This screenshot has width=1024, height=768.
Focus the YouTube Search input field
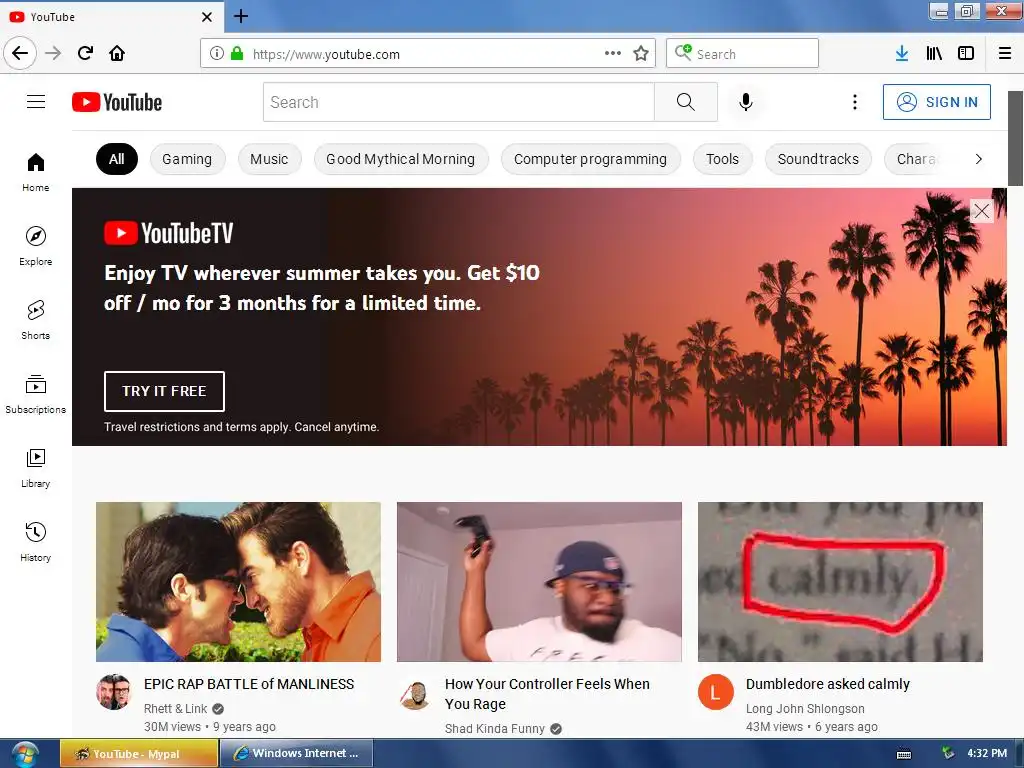coord(458,102)
